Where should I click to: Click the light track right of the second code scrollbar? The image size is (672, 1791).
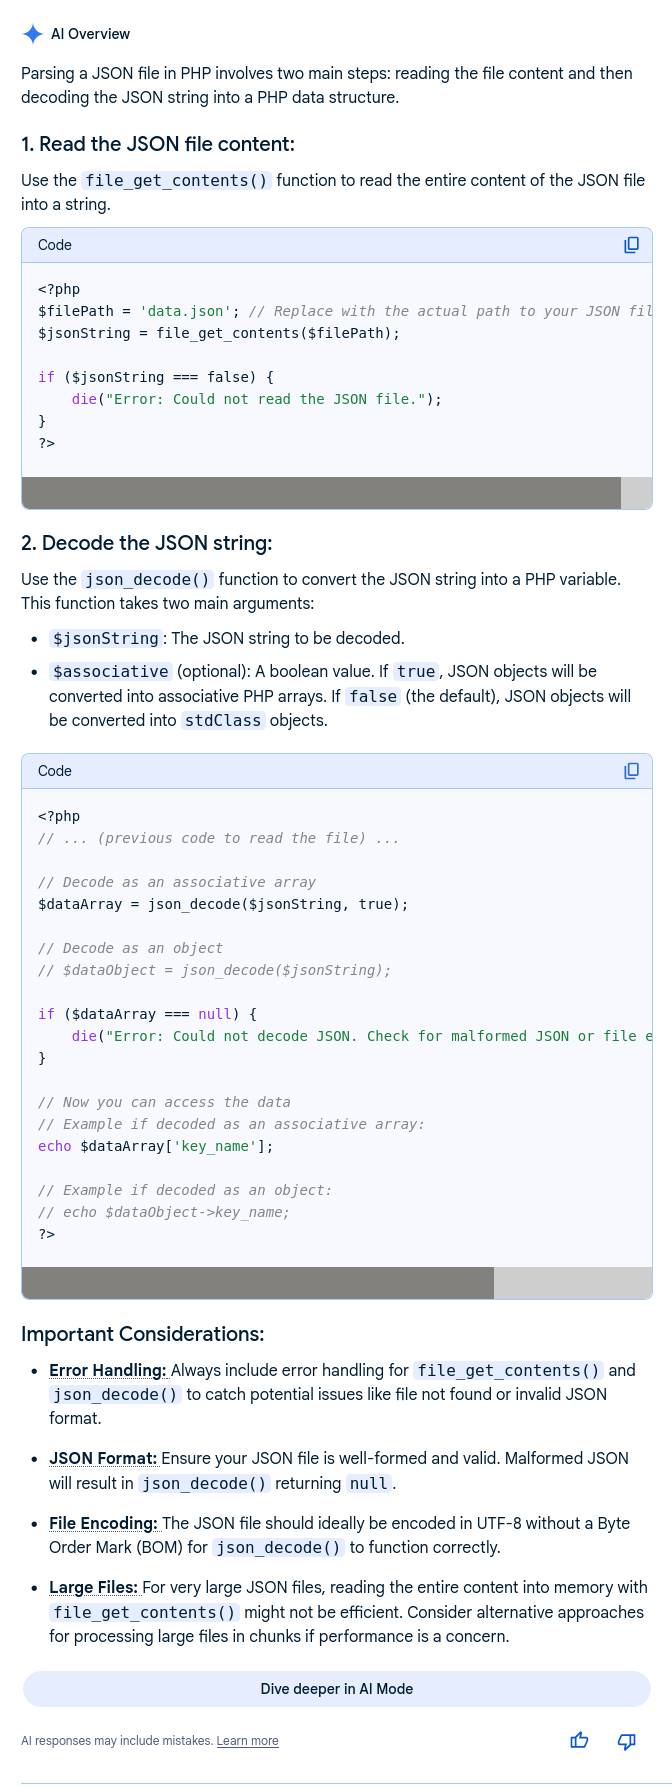[x=572, y=1283]
